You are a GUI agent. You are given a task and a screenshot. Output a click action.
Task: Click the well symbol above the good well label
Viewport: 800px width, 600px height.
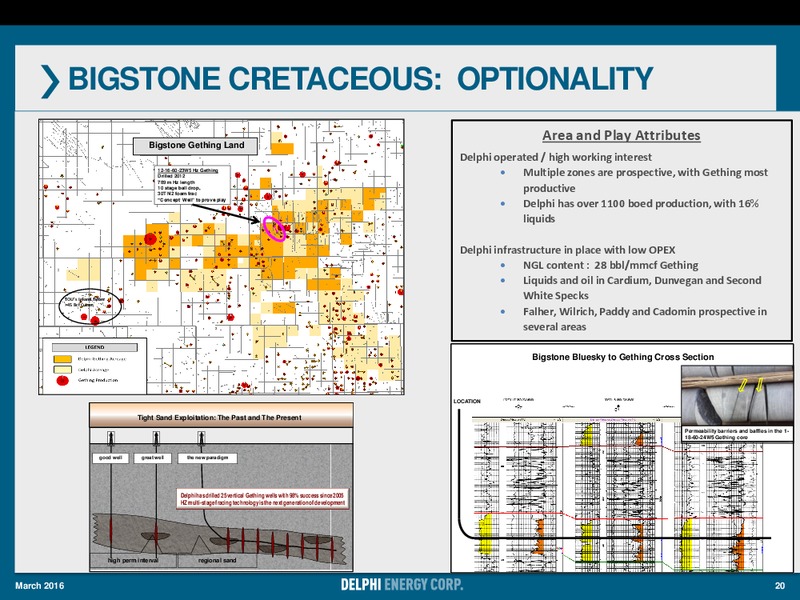tap(111, 438)
